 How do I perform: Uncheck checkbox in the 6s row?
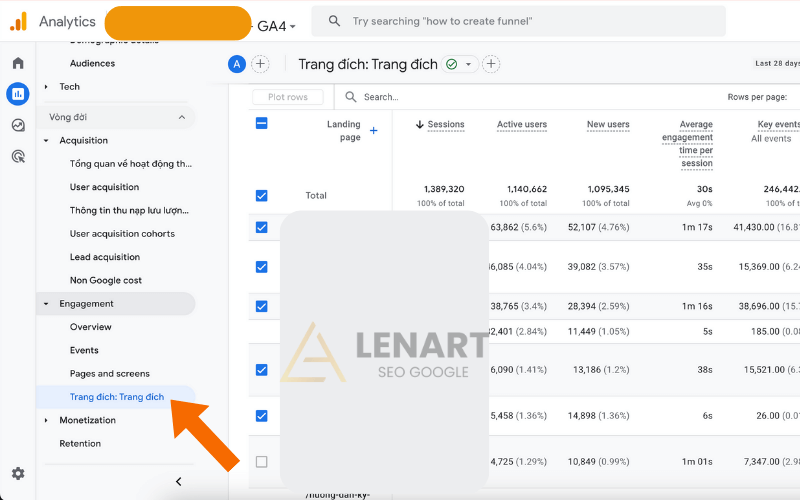(261, 416)
